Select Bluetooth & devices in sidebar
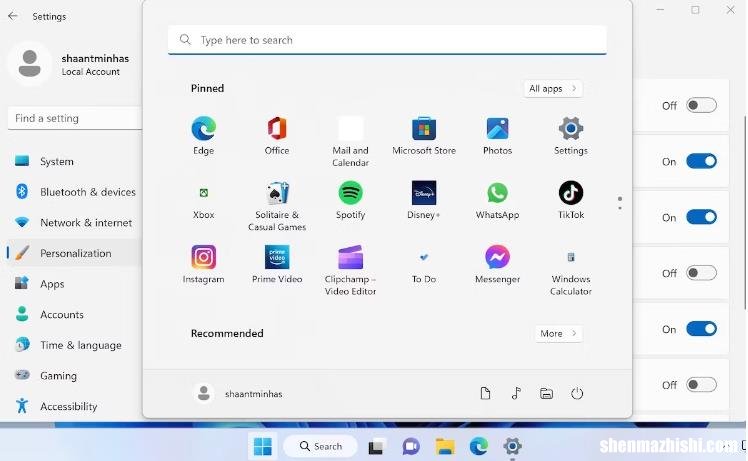This screenshot has width=748, height=461. pos(72,192)
